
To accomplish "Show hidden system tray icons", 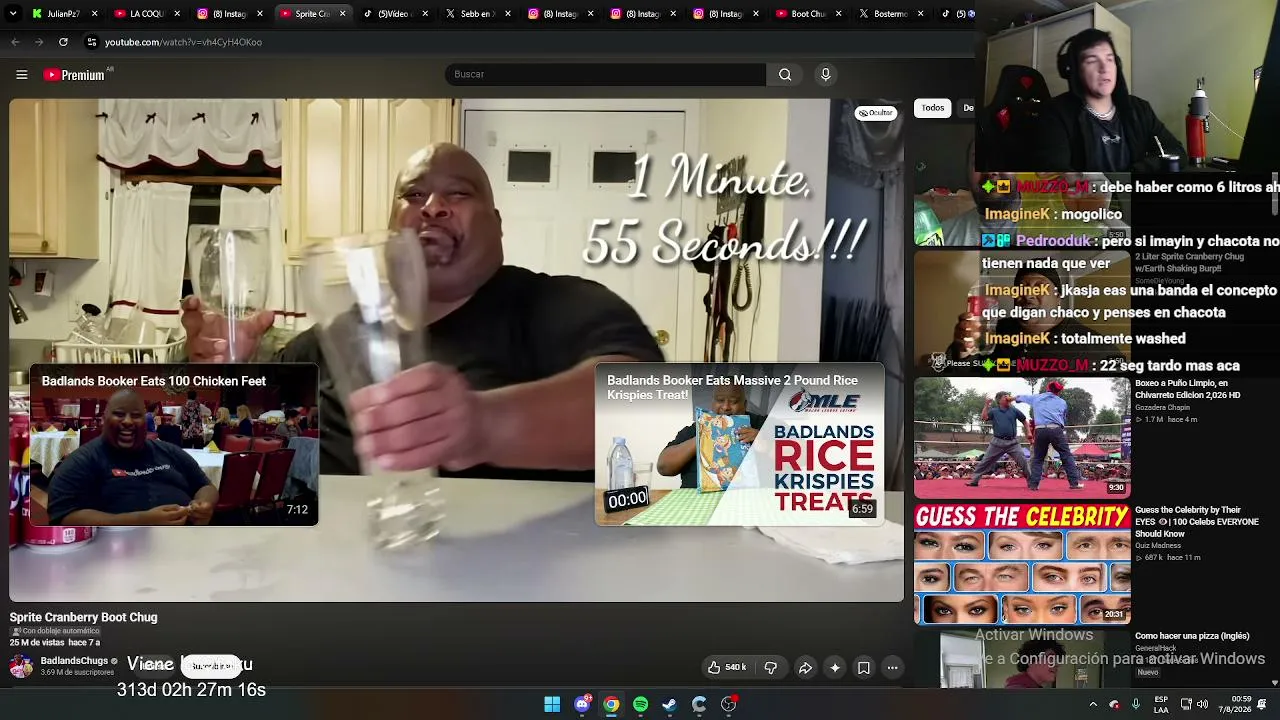I will click(1093, 704).
